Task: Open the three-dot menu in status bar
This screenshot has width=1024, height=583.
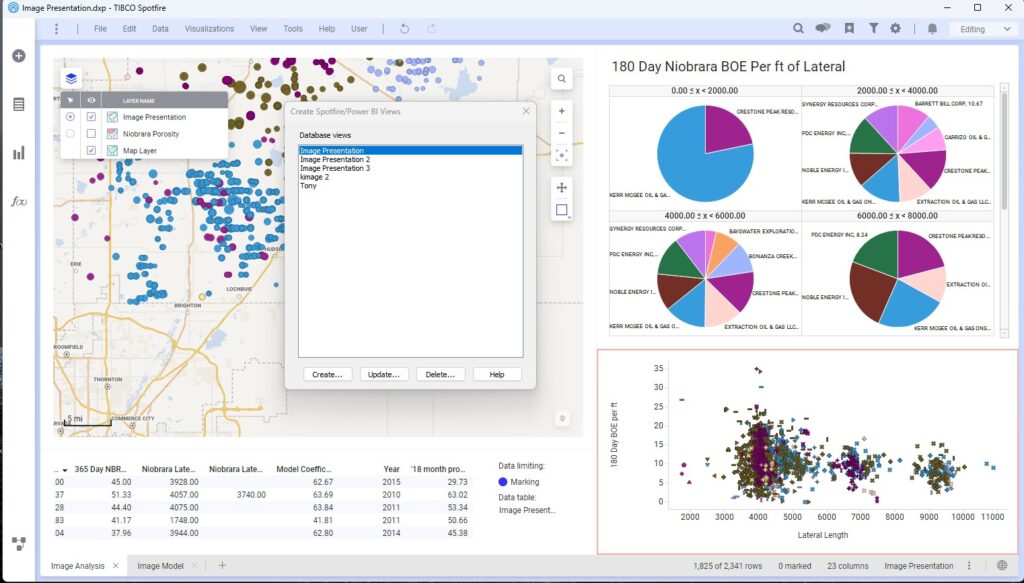Action: [969, 566]
